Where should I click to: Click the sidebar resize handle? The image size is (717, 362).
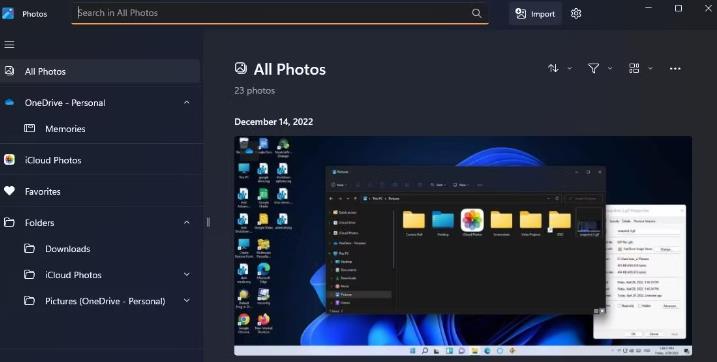click(x=209, y=223)
